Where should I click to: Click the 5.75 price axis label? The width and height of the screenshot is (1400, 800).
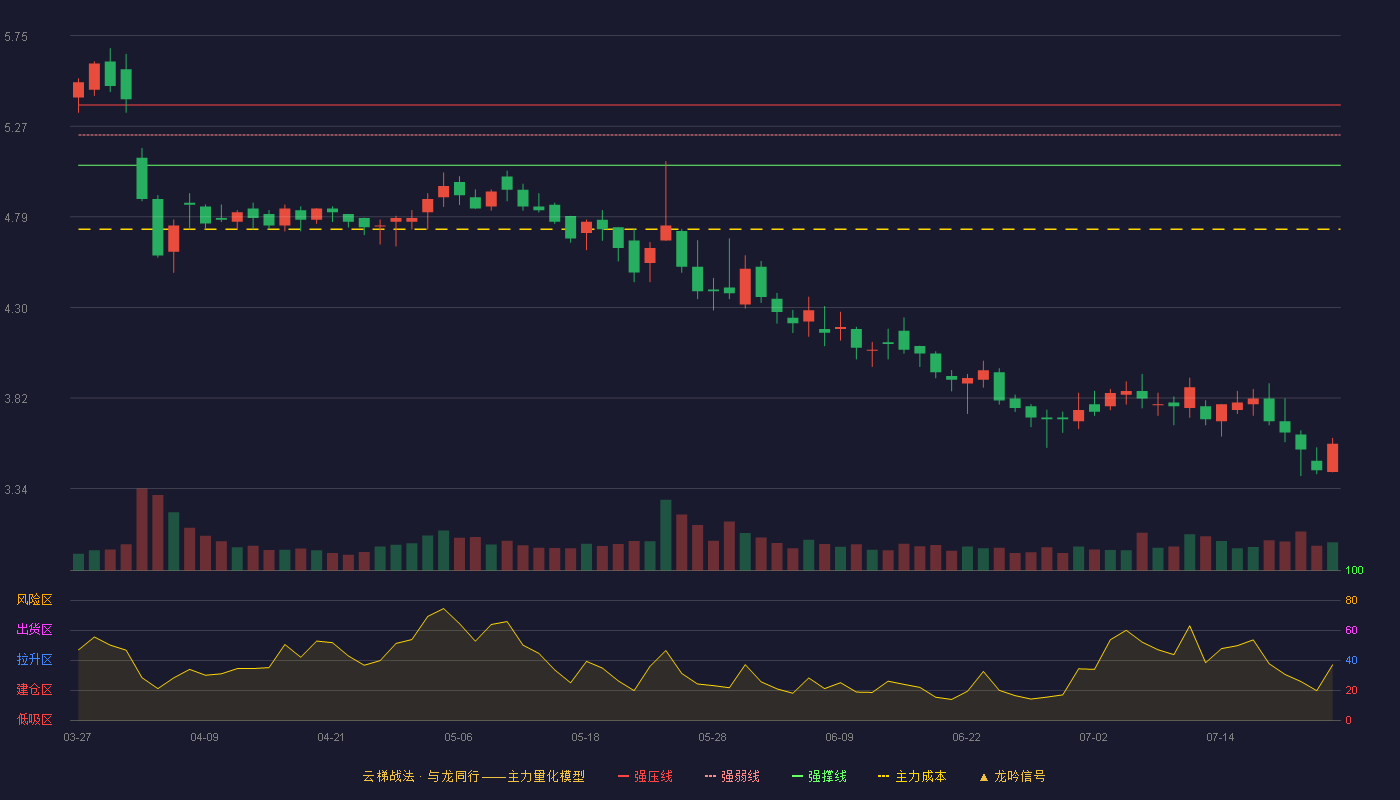[16, 37]
